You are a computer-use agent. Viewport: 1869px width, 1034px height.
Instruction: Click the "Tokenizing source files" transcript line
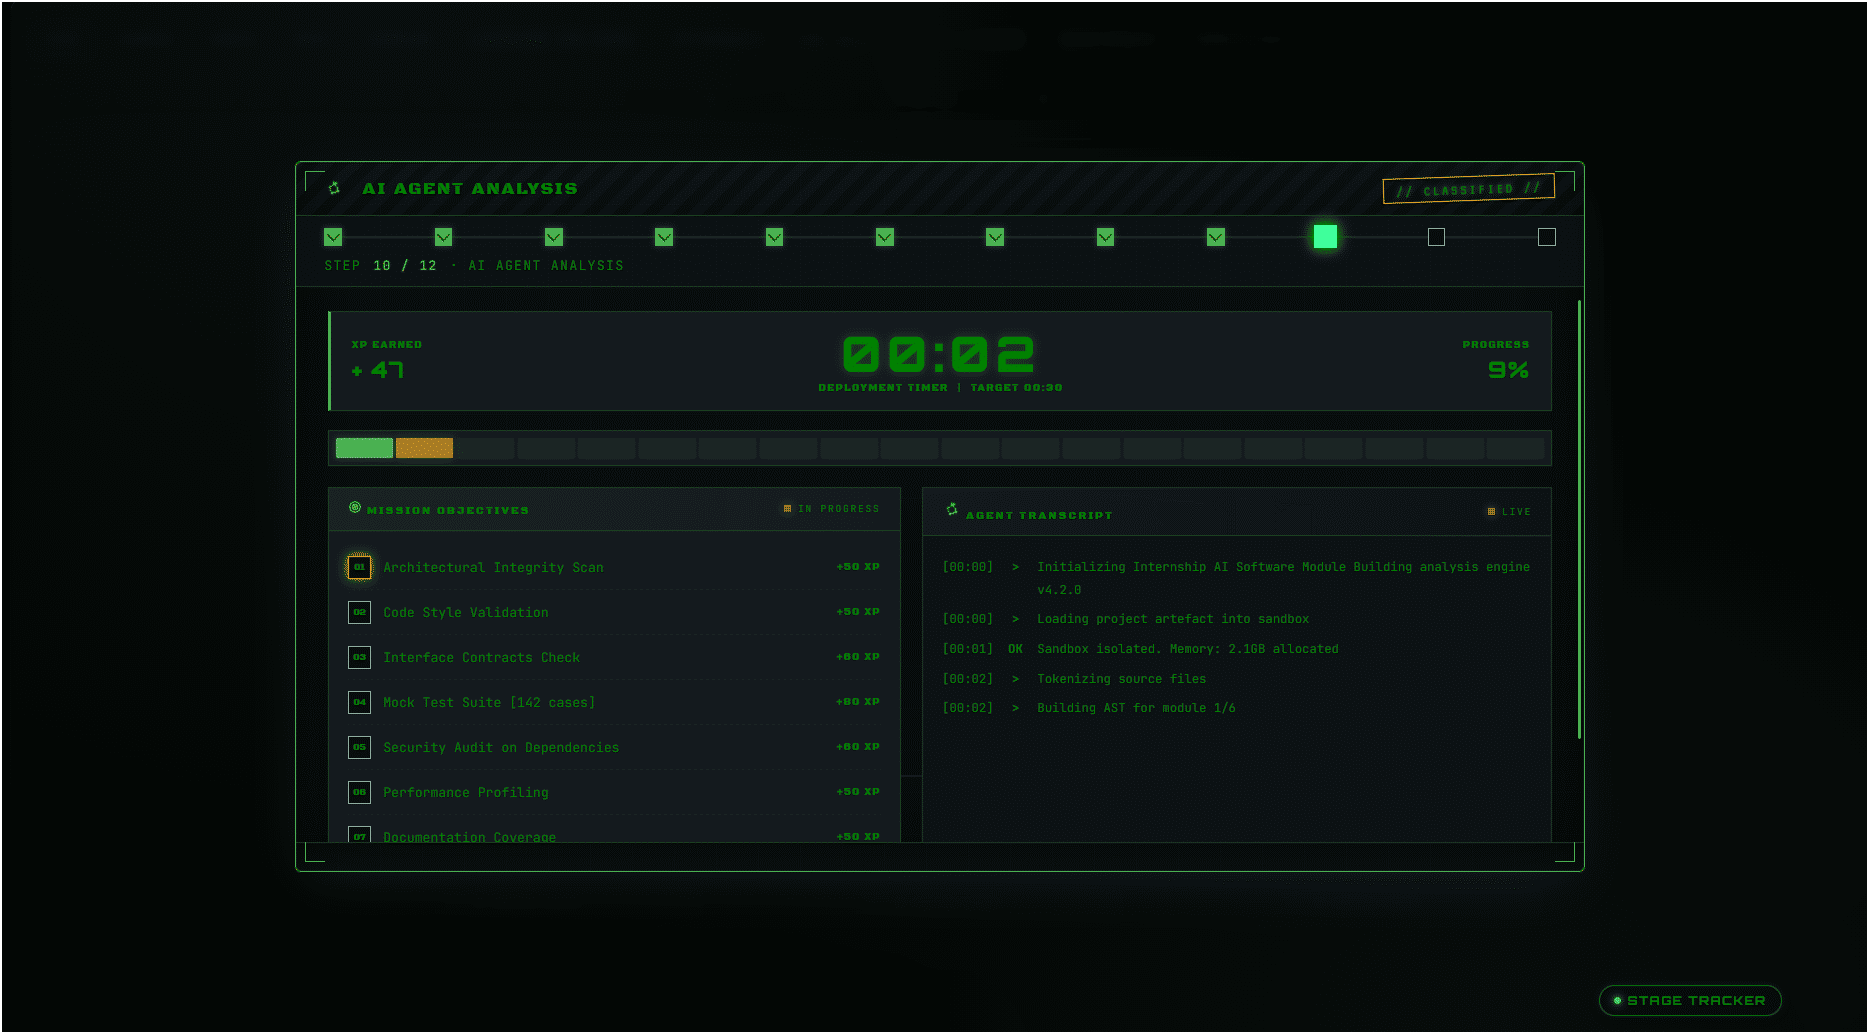[x=1122, y=679]
